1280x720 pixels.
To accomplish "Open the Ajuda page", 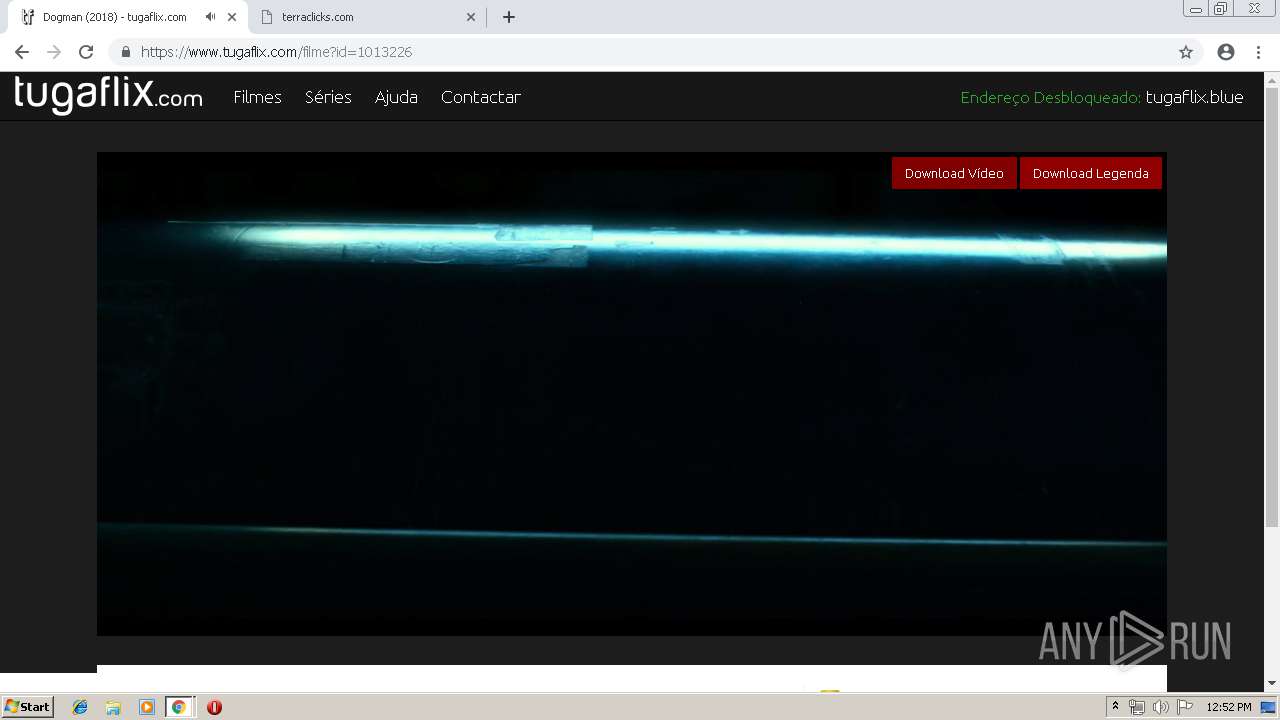I will [396, 97].
